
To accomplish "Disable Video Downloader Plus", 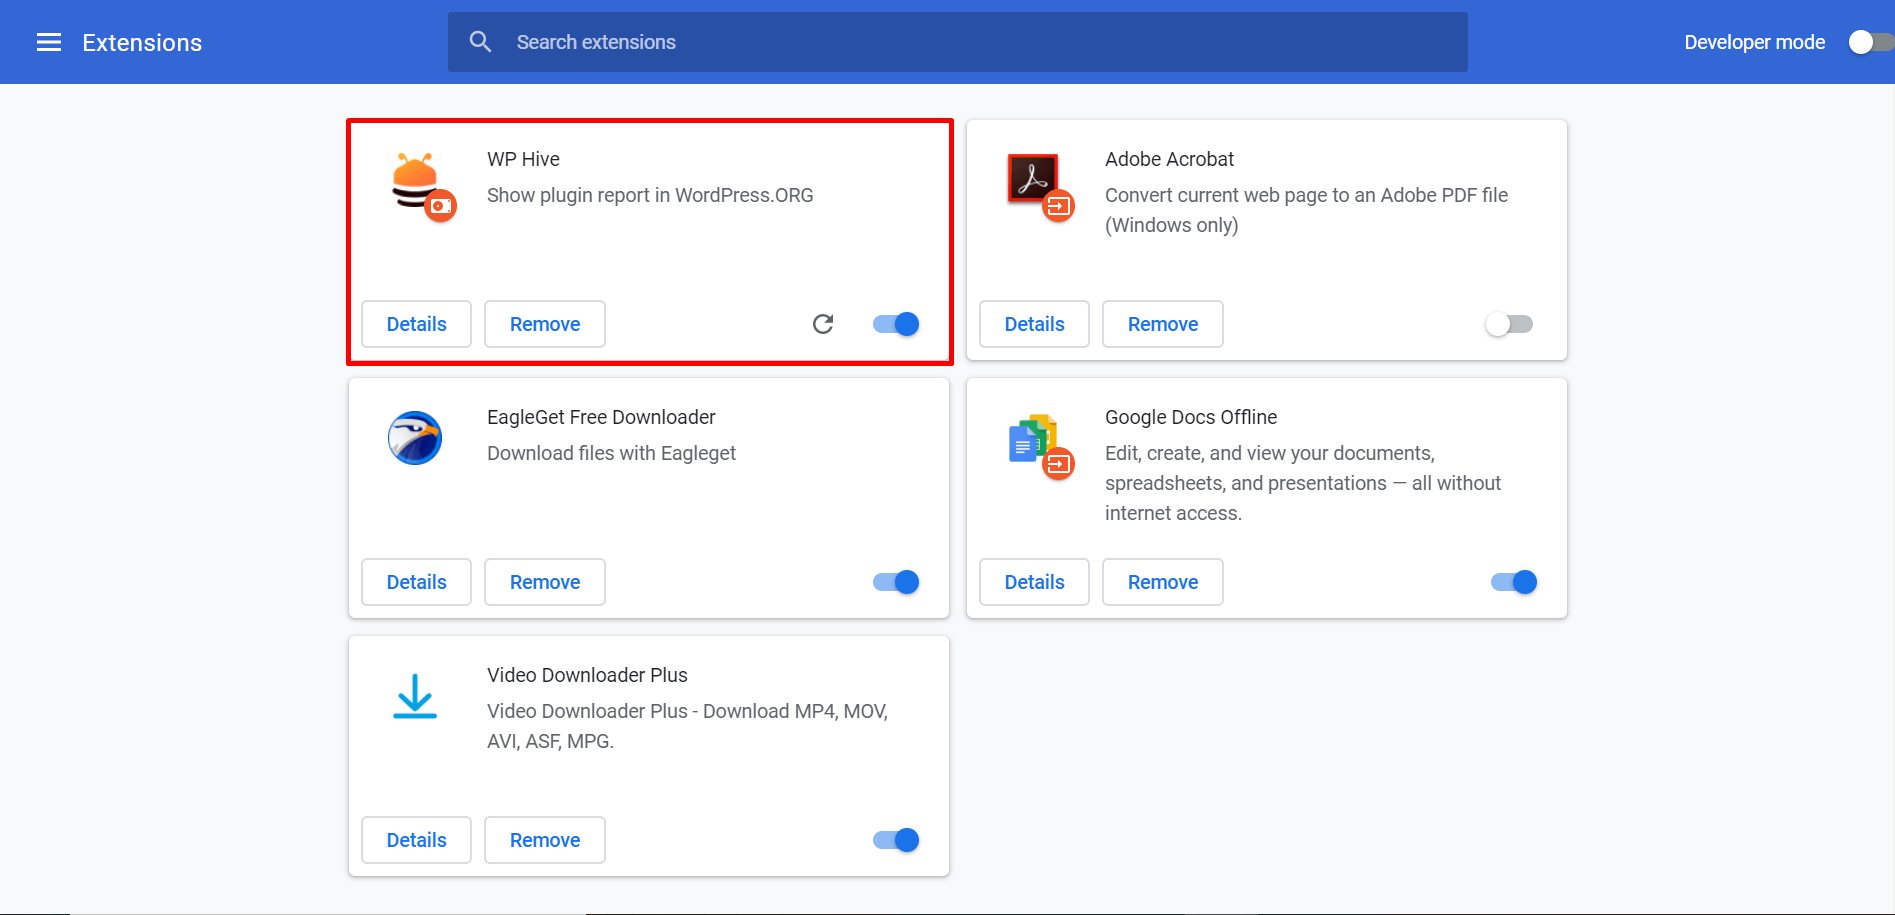I will tap(896, 840).
